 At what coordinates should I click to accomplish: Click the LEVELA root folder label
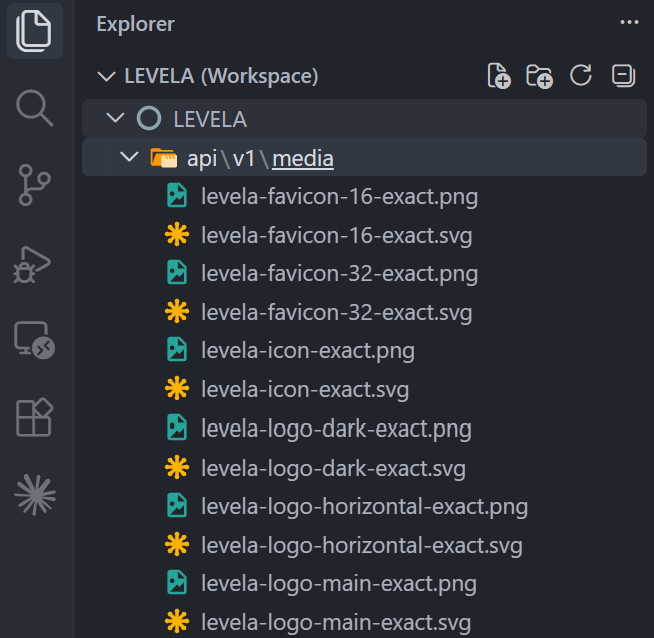coord(210,119)
